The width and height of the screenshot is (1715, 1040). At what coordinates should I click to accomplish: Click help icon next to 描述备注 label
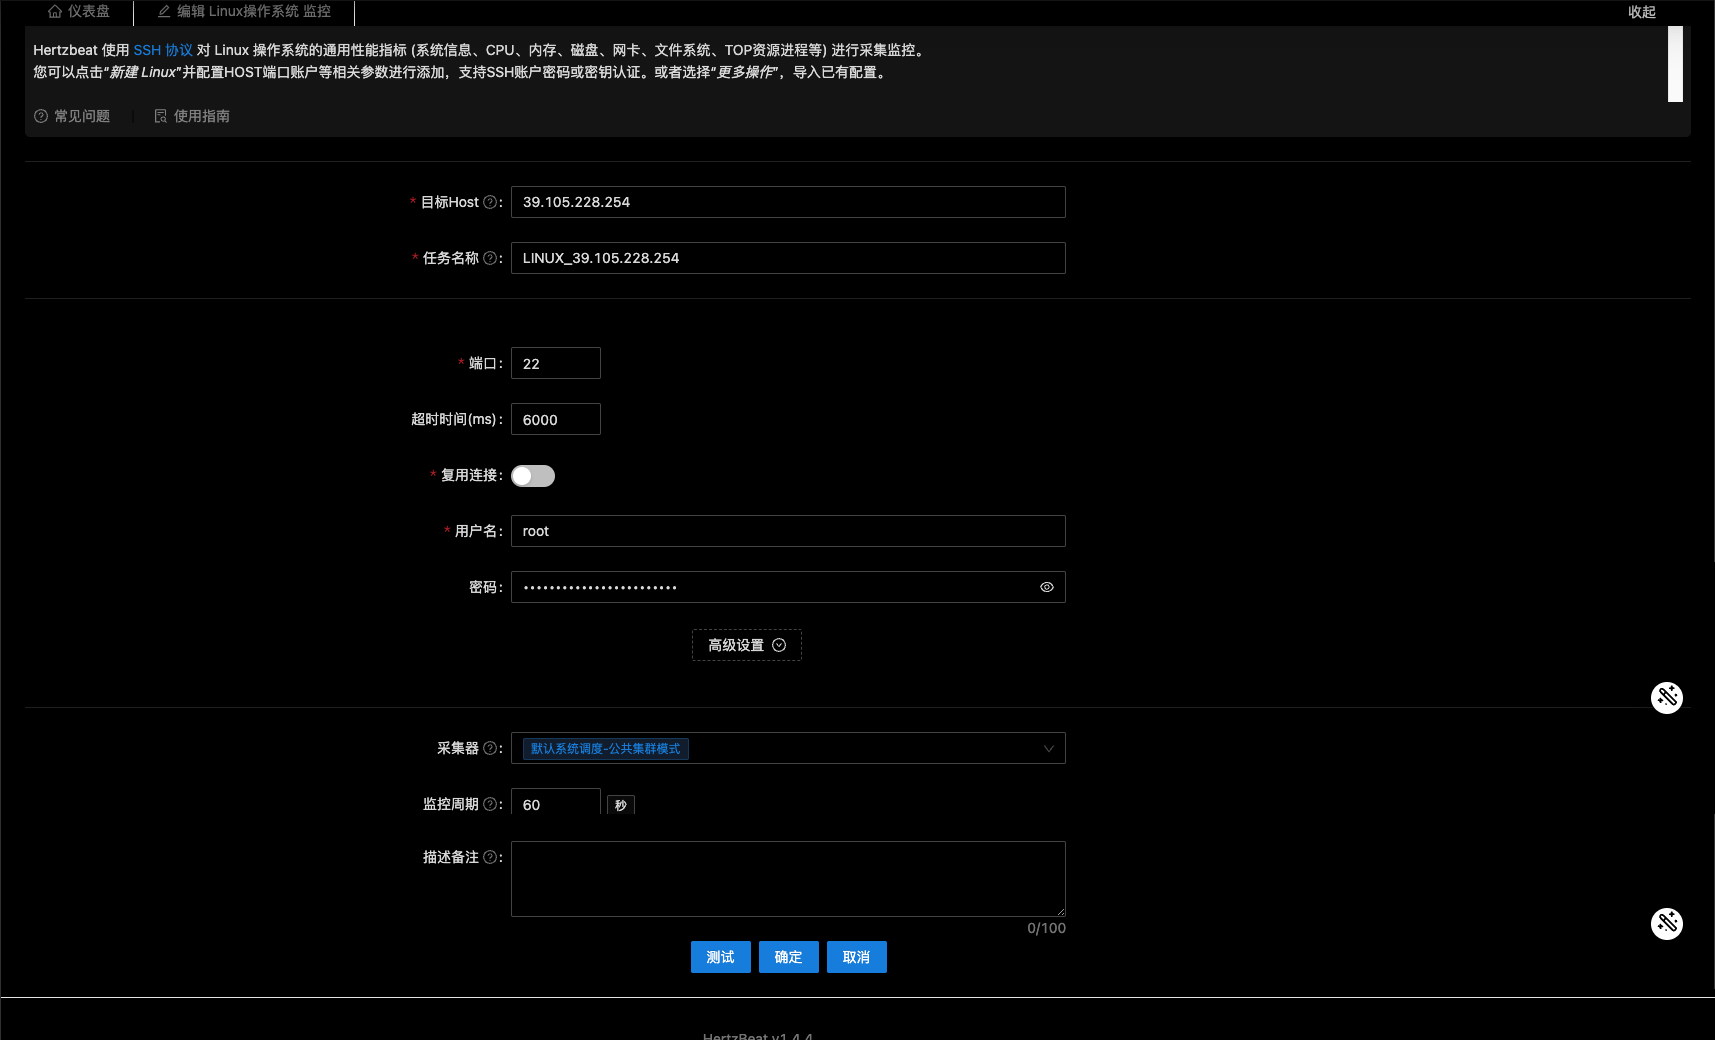tap(490, 857)
